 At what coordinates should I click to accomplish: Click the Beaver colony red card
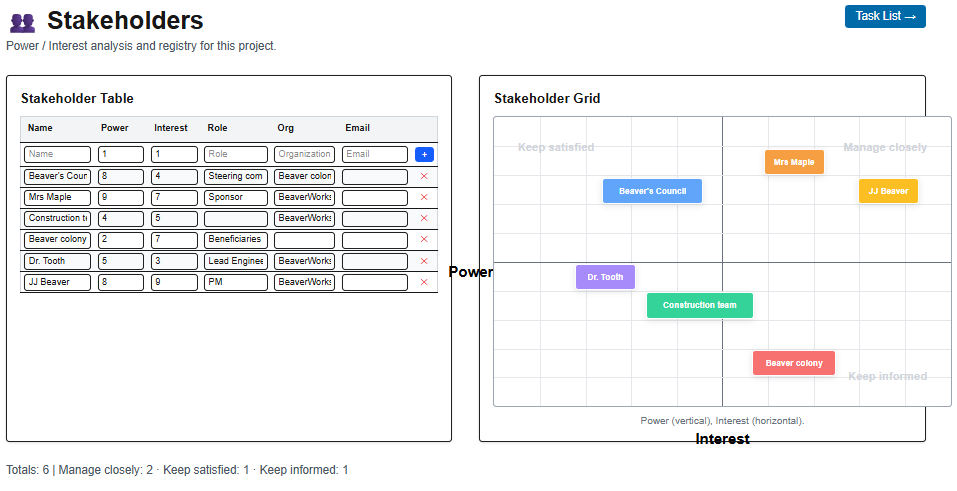coord(793,363)
